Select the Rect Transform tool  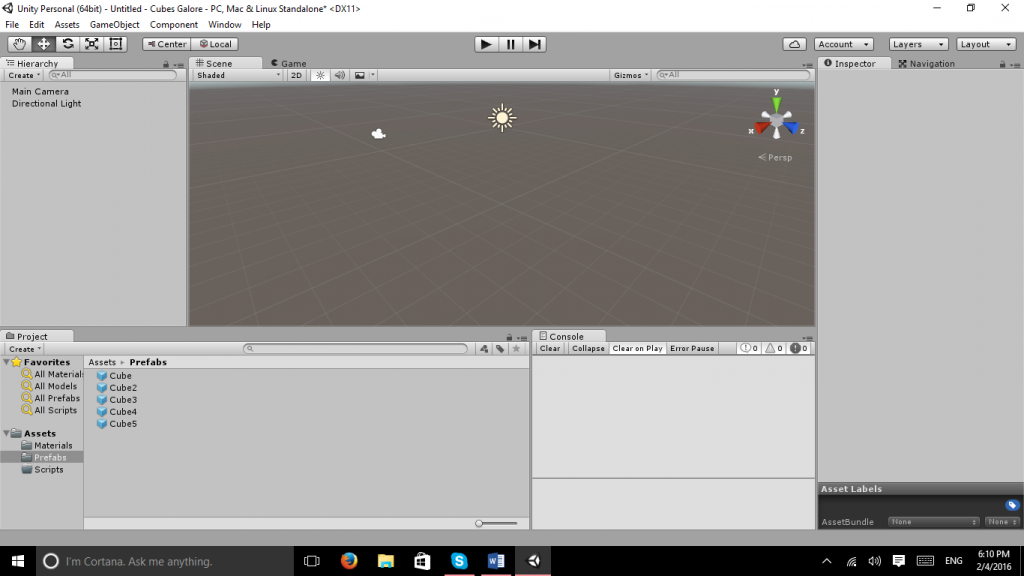[x=113, y=43]
